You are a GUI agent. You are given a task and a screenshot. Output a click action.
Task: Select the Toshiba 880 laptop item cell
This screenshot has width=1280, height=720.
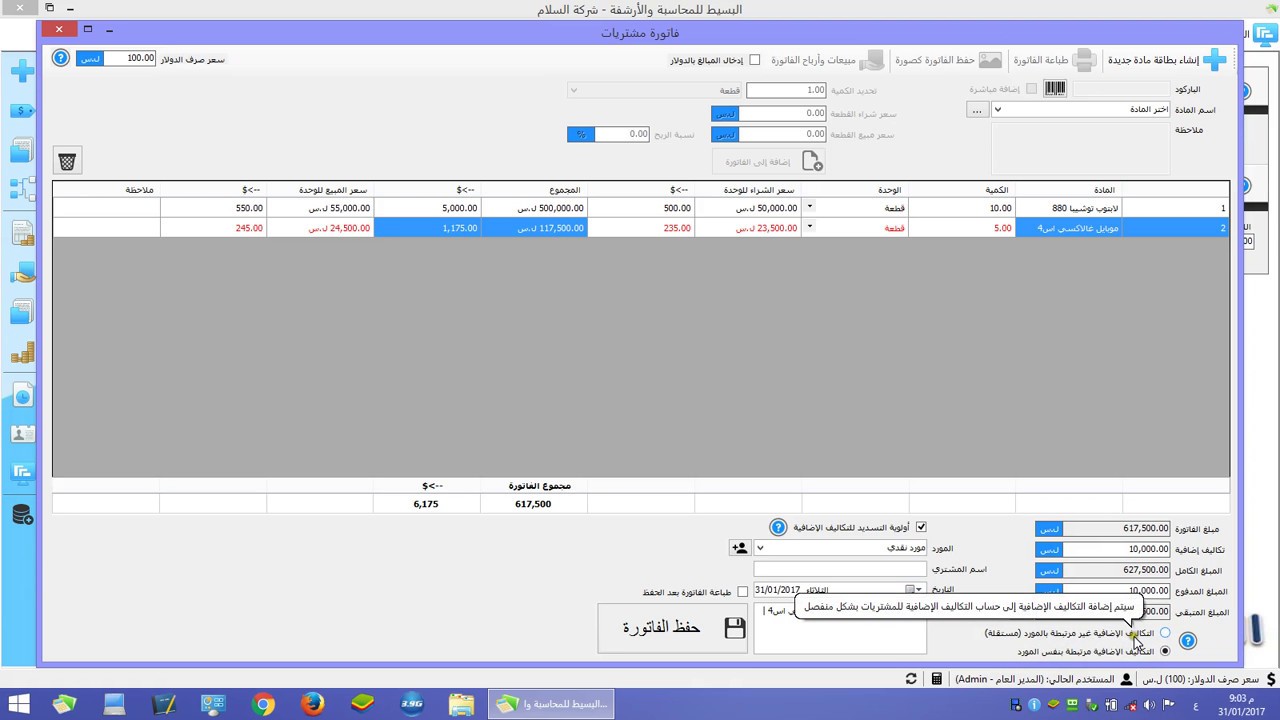point(1069,208)
